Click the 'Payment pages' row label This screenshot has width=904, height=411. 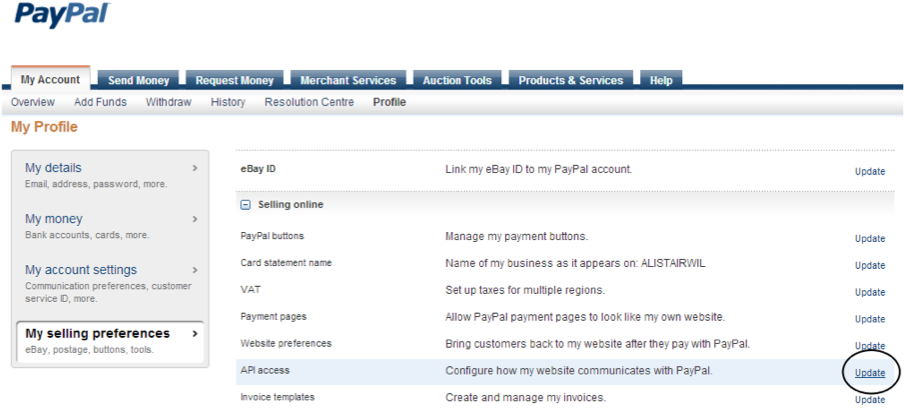point(273,316)
